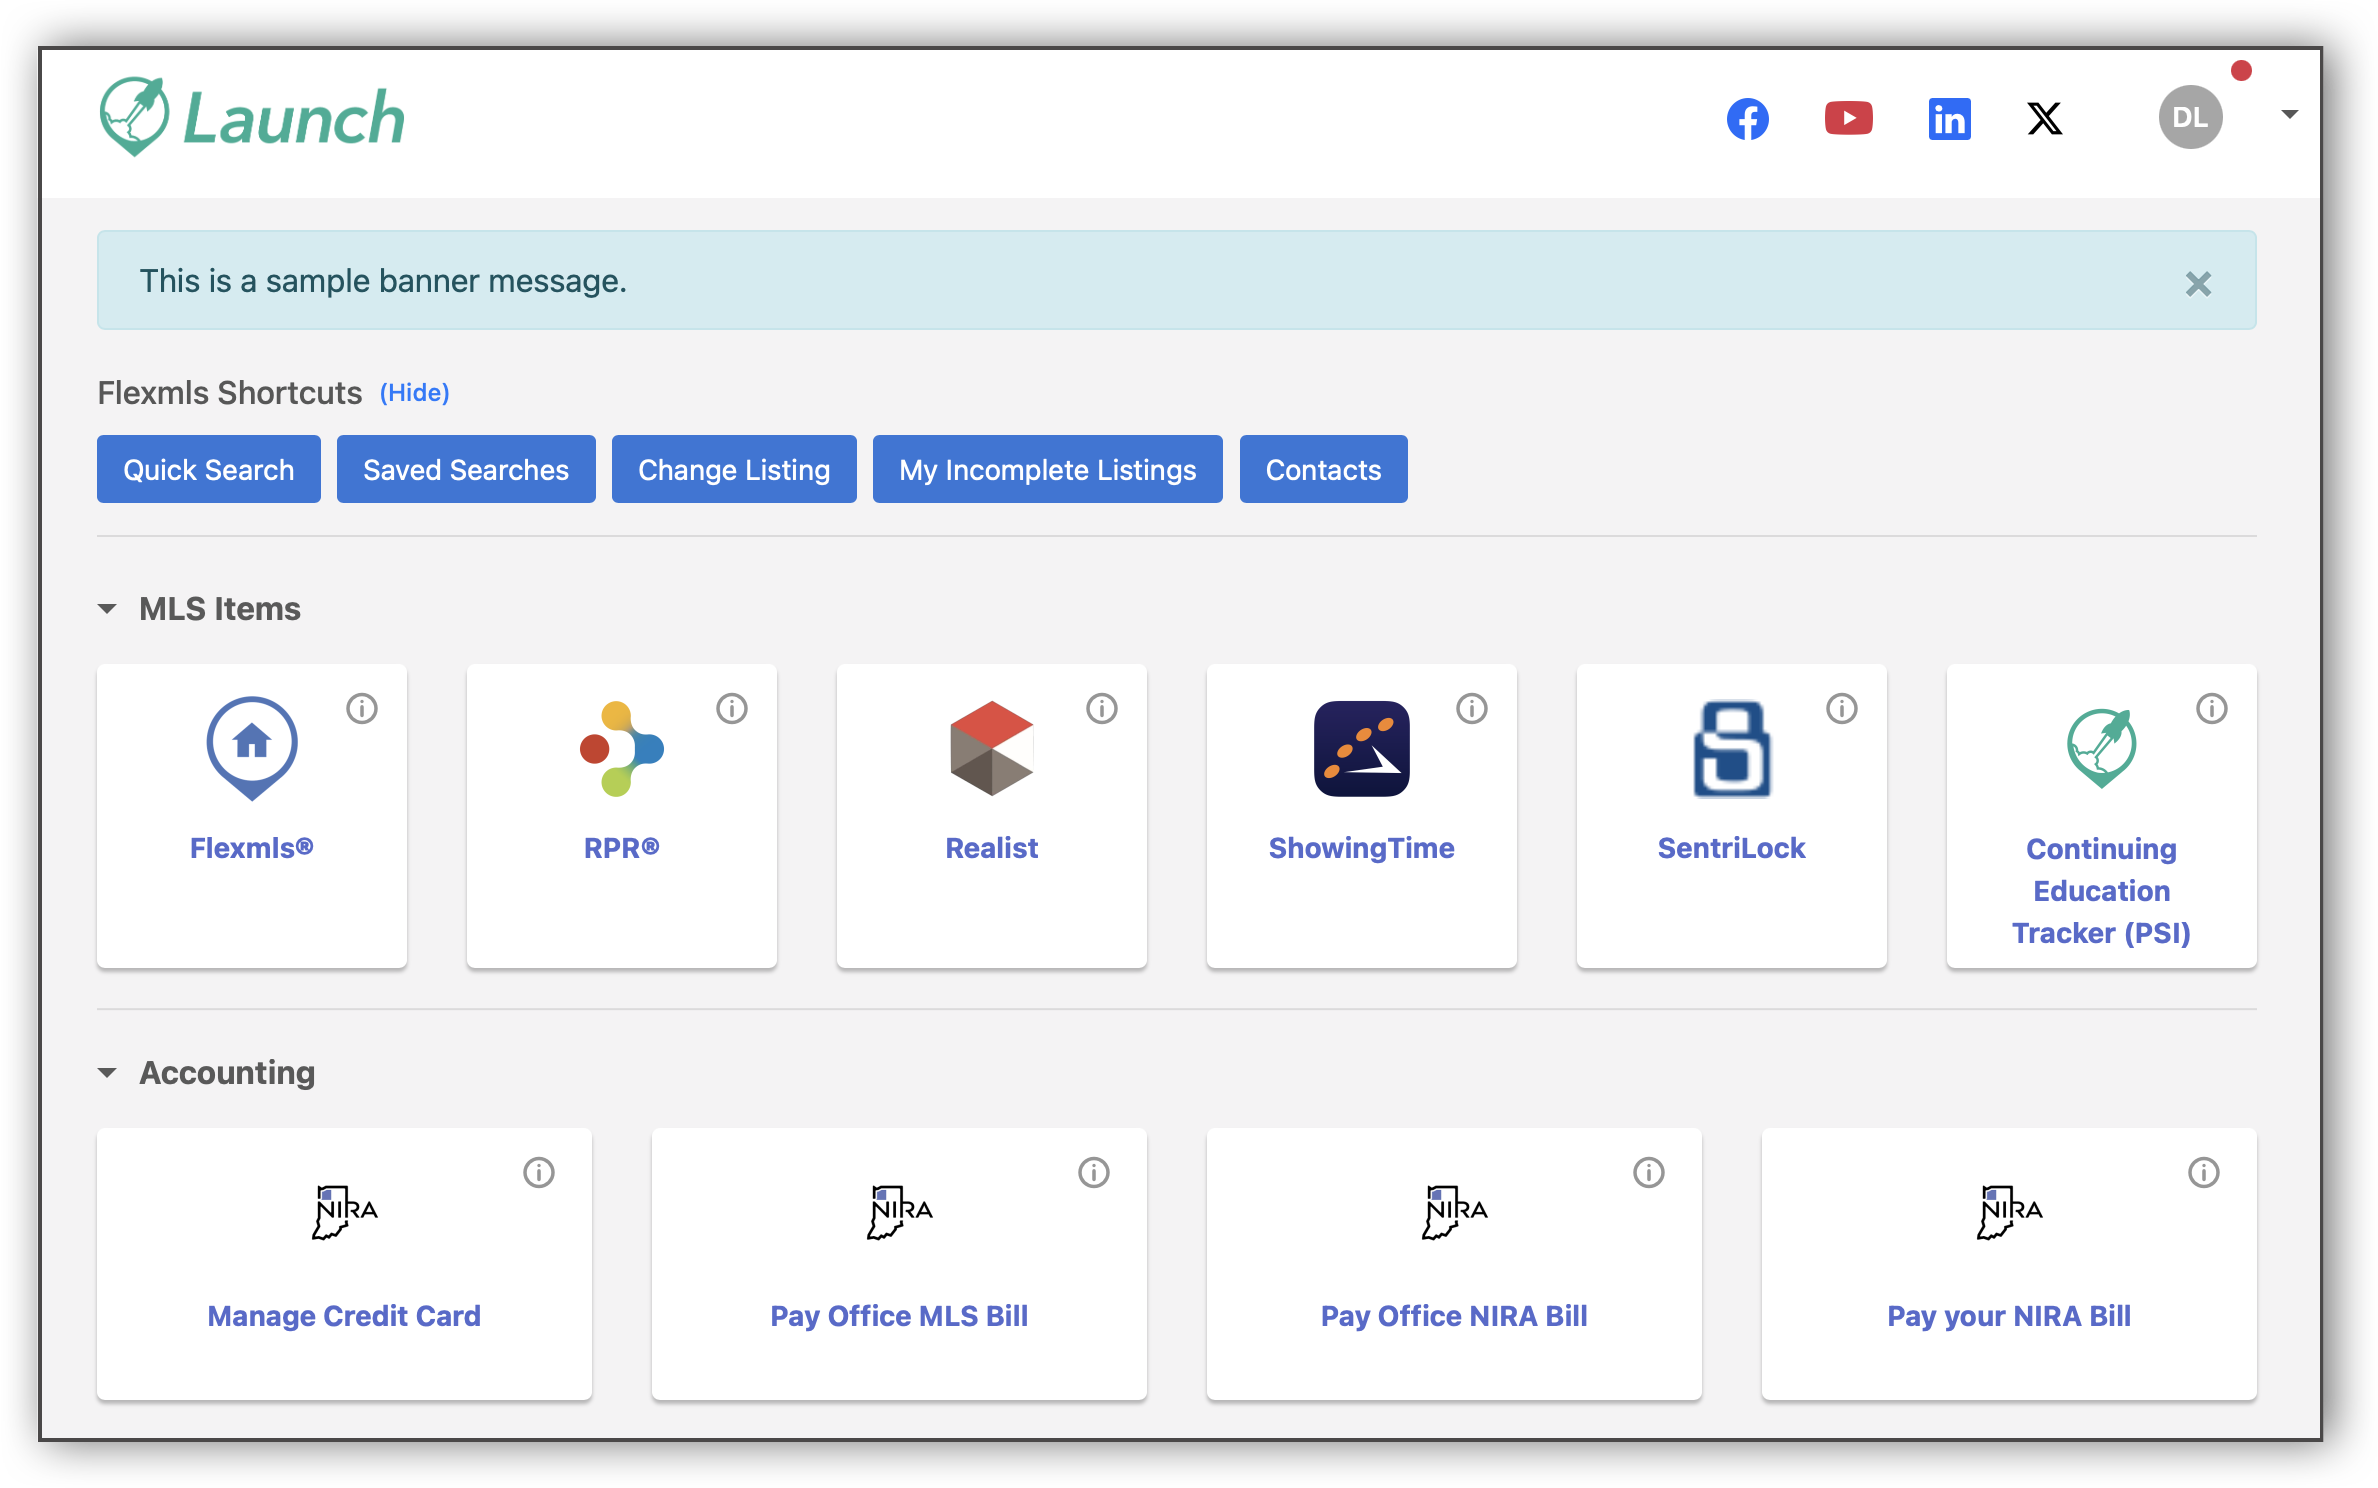Image resolution: width=2378 pixels, height=1488 pixels.
Task: Click the Quick Search shortcut
Action: click(x=208, y=469)
